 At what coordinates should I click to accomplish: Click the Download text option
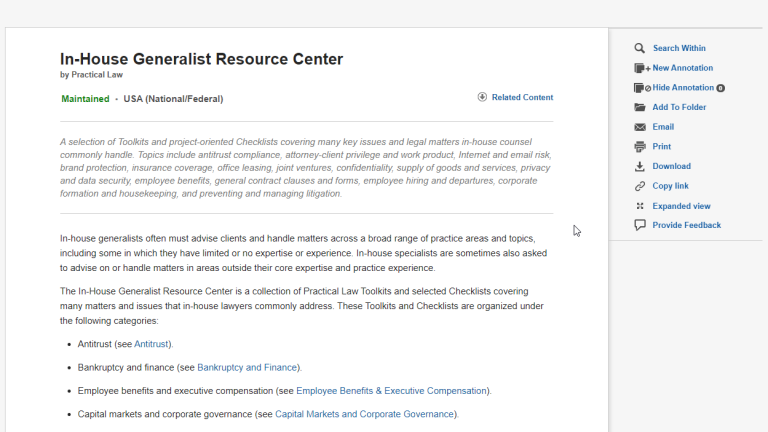(671, 166)
